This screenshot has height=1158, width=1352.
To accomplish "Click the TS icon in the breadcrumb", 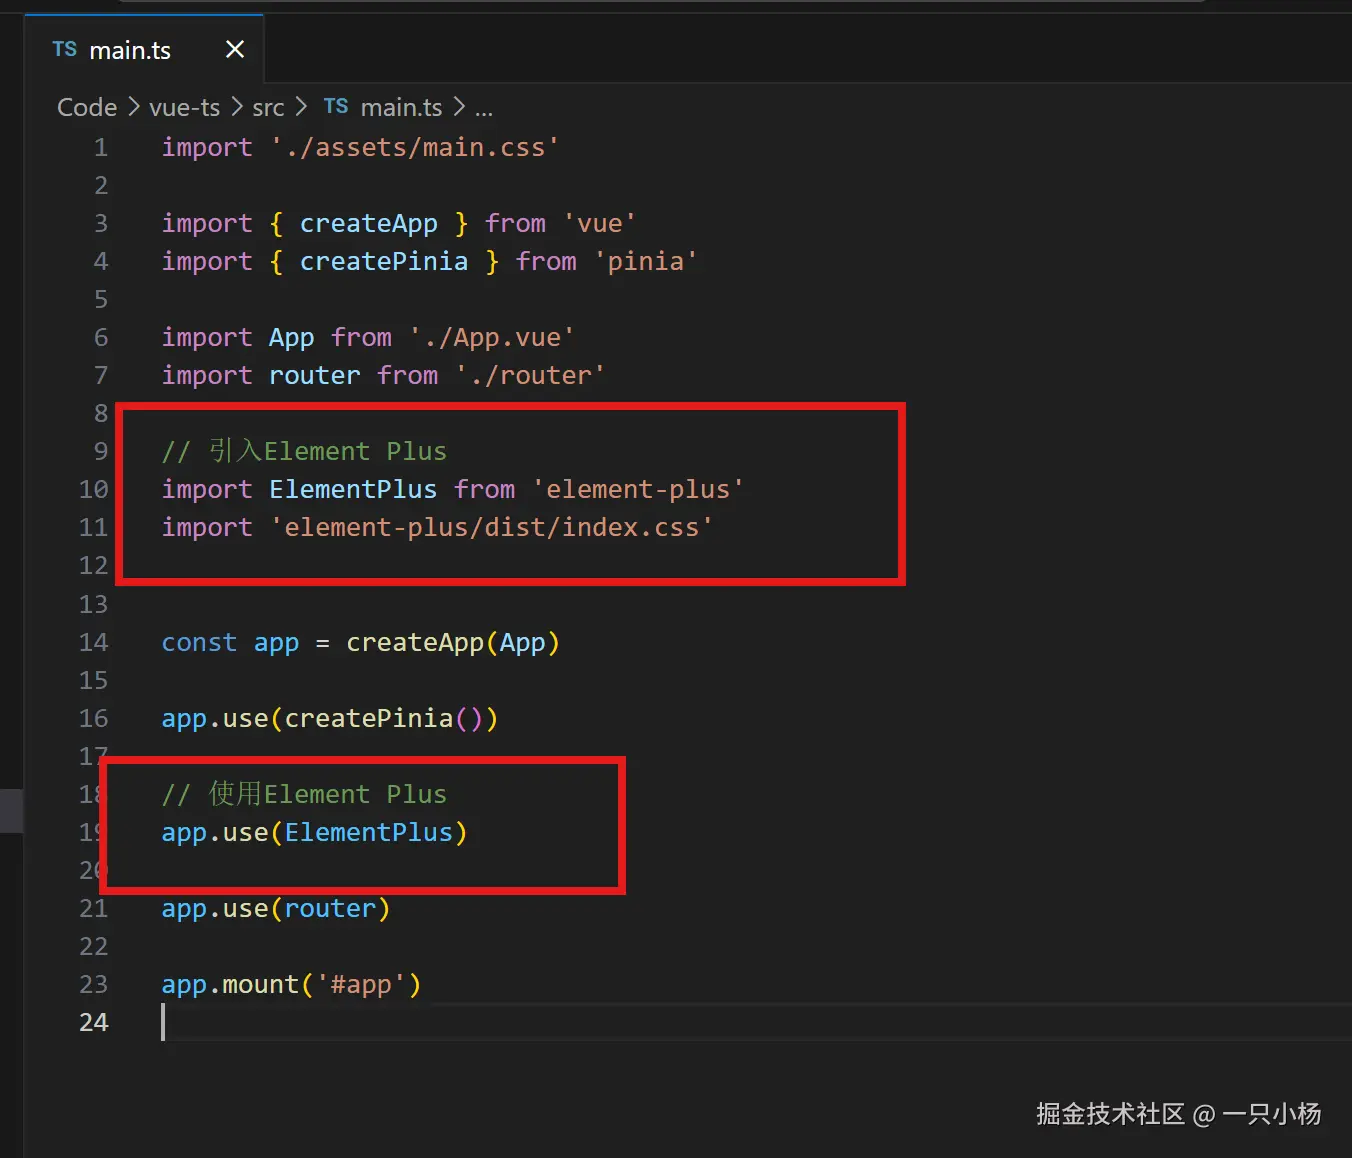I will [336, 106].
